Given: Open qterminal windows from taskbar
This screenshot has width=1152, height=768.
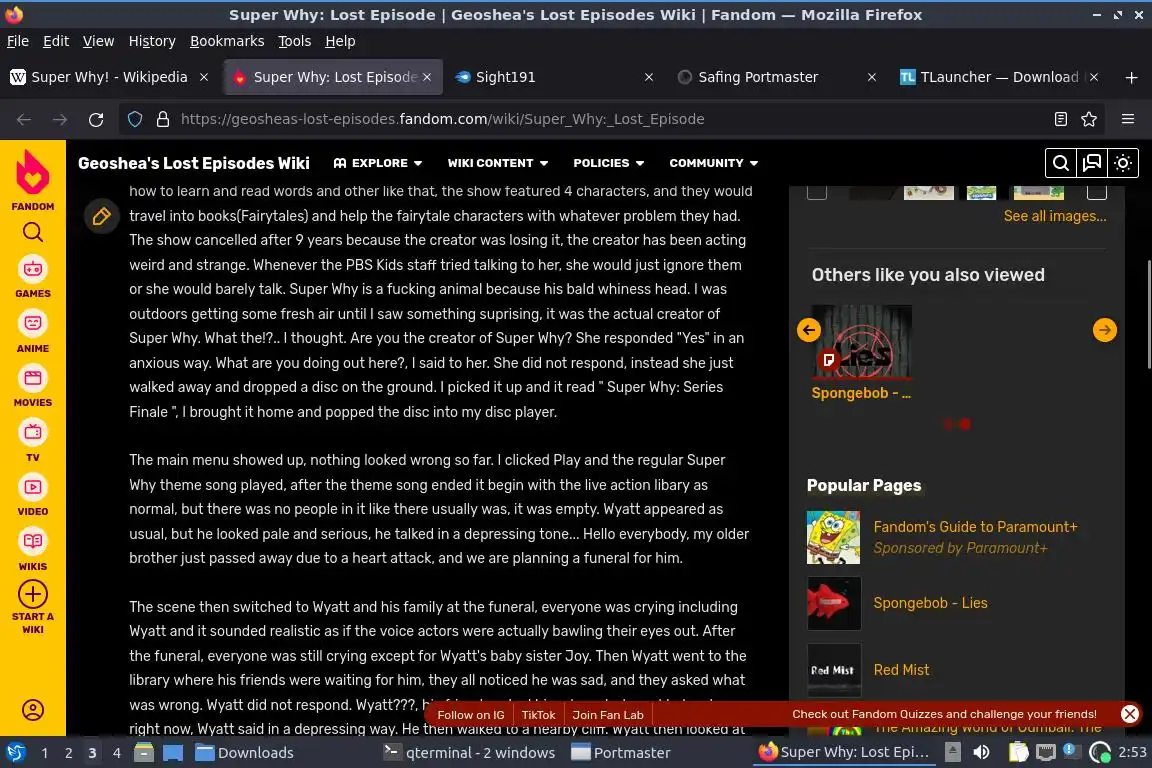Looking at the screenshot, I should 469,753.
